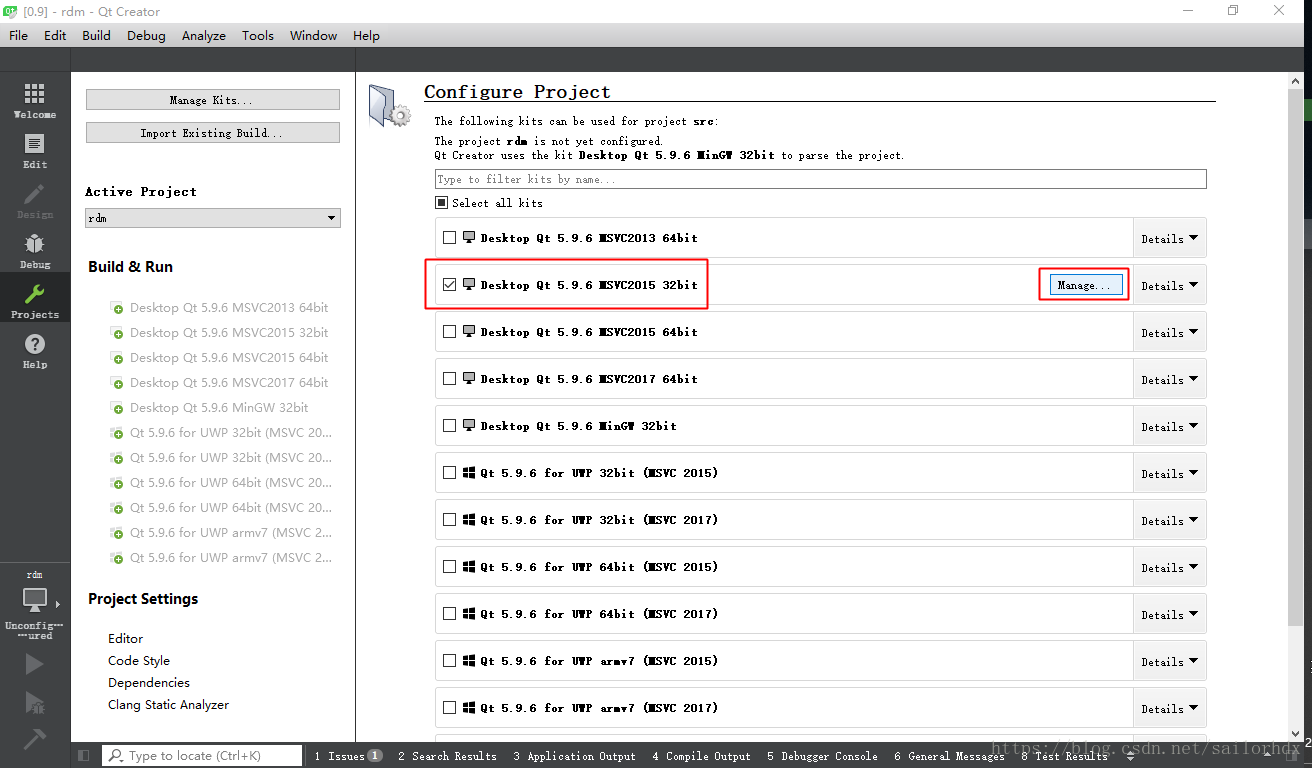Open the Build menu

[x=96, y=35]
